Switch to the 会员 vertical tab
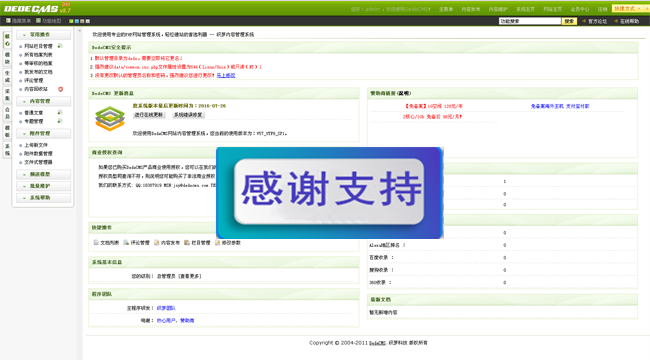 pos(7,113)
